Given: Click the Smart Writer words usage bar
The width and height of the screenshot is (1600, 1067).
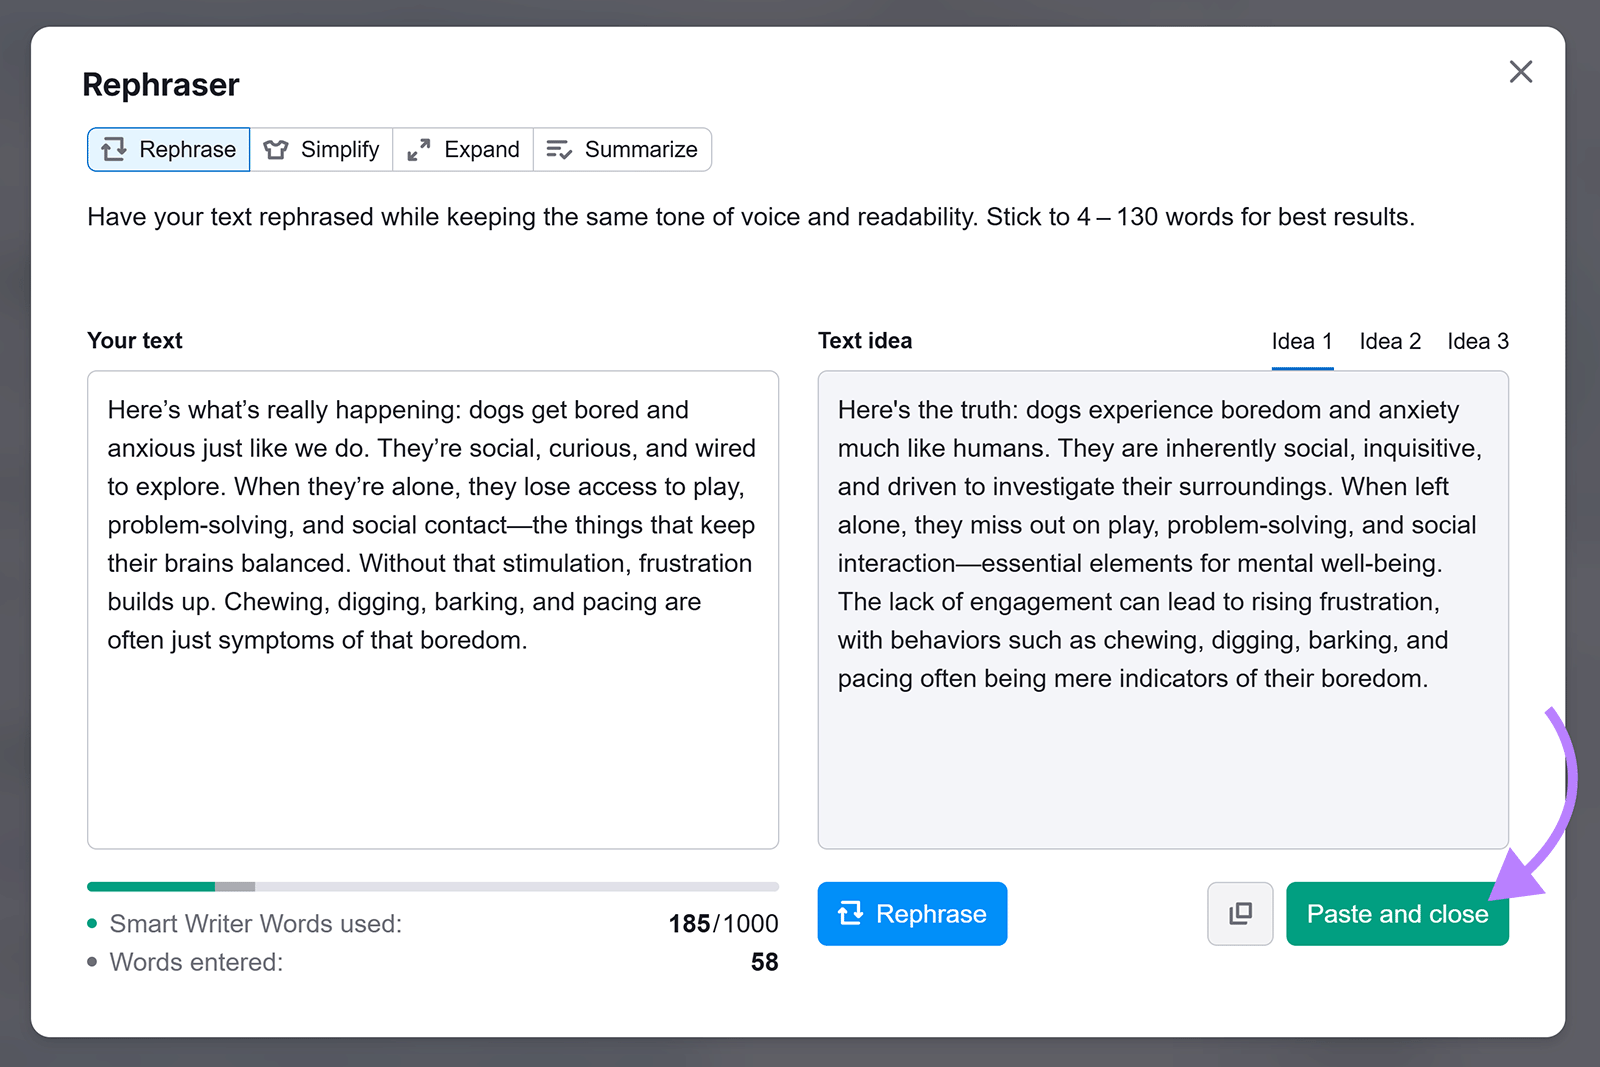Looking at the screenshot, I should click(x=432, y=886).
